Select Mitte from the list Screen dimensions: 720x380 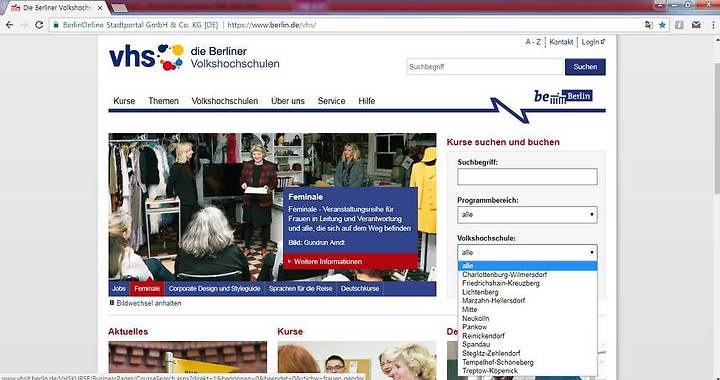[x=527, y=309]
